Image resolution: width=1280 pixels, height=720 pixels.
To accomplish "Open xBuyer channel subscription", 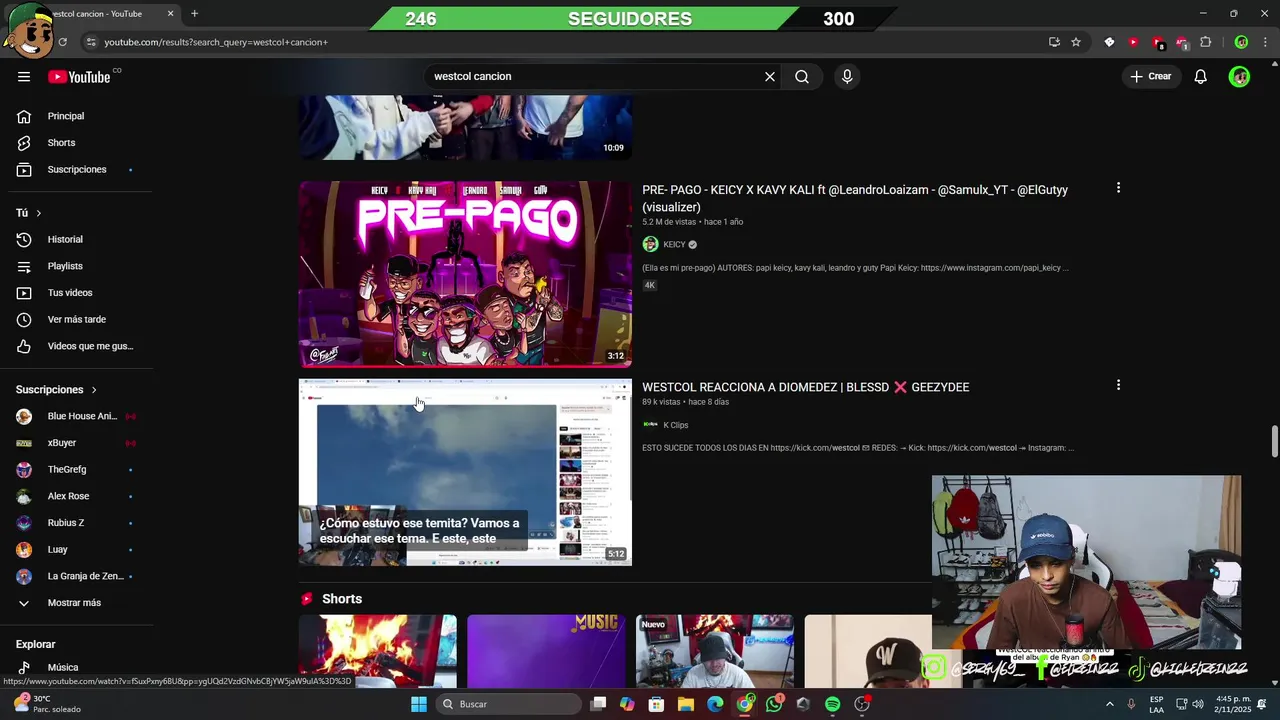I will point(77,443).
